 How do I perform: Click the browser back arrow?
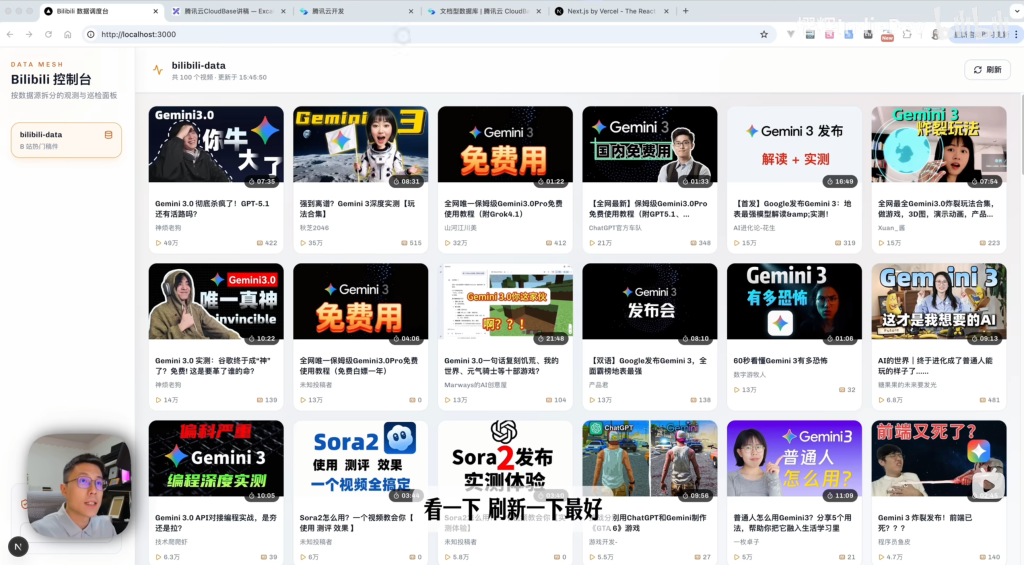pyautogui.click(x=11, y=34)
